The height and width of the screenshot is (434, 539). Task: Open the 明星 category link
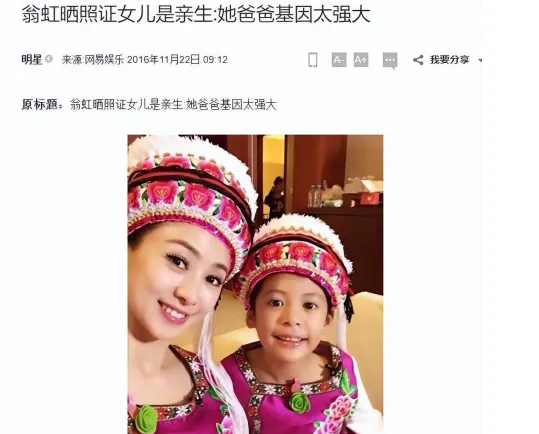click(x=32, y=59)
